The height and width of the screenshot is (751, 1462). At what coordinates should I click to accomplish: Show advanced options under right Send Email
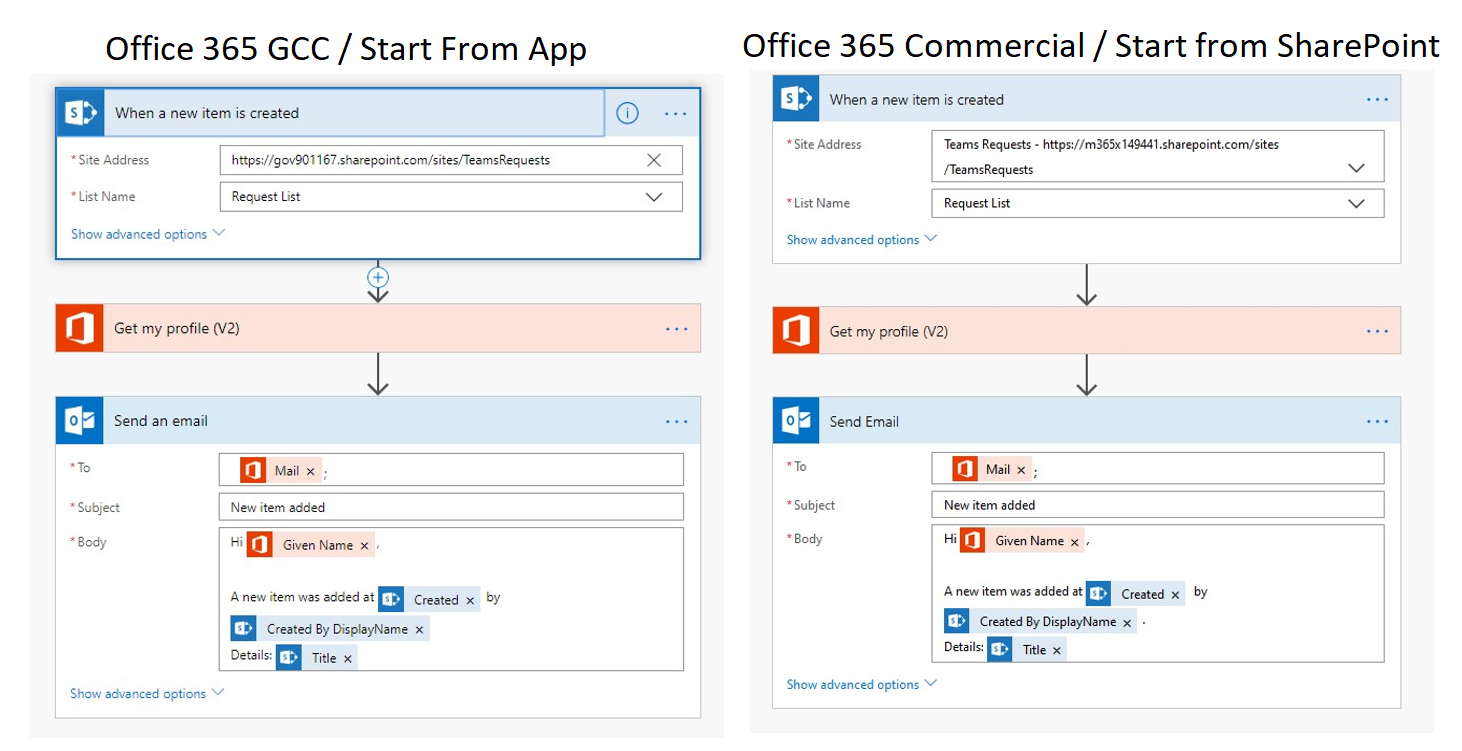pos(862,684)
